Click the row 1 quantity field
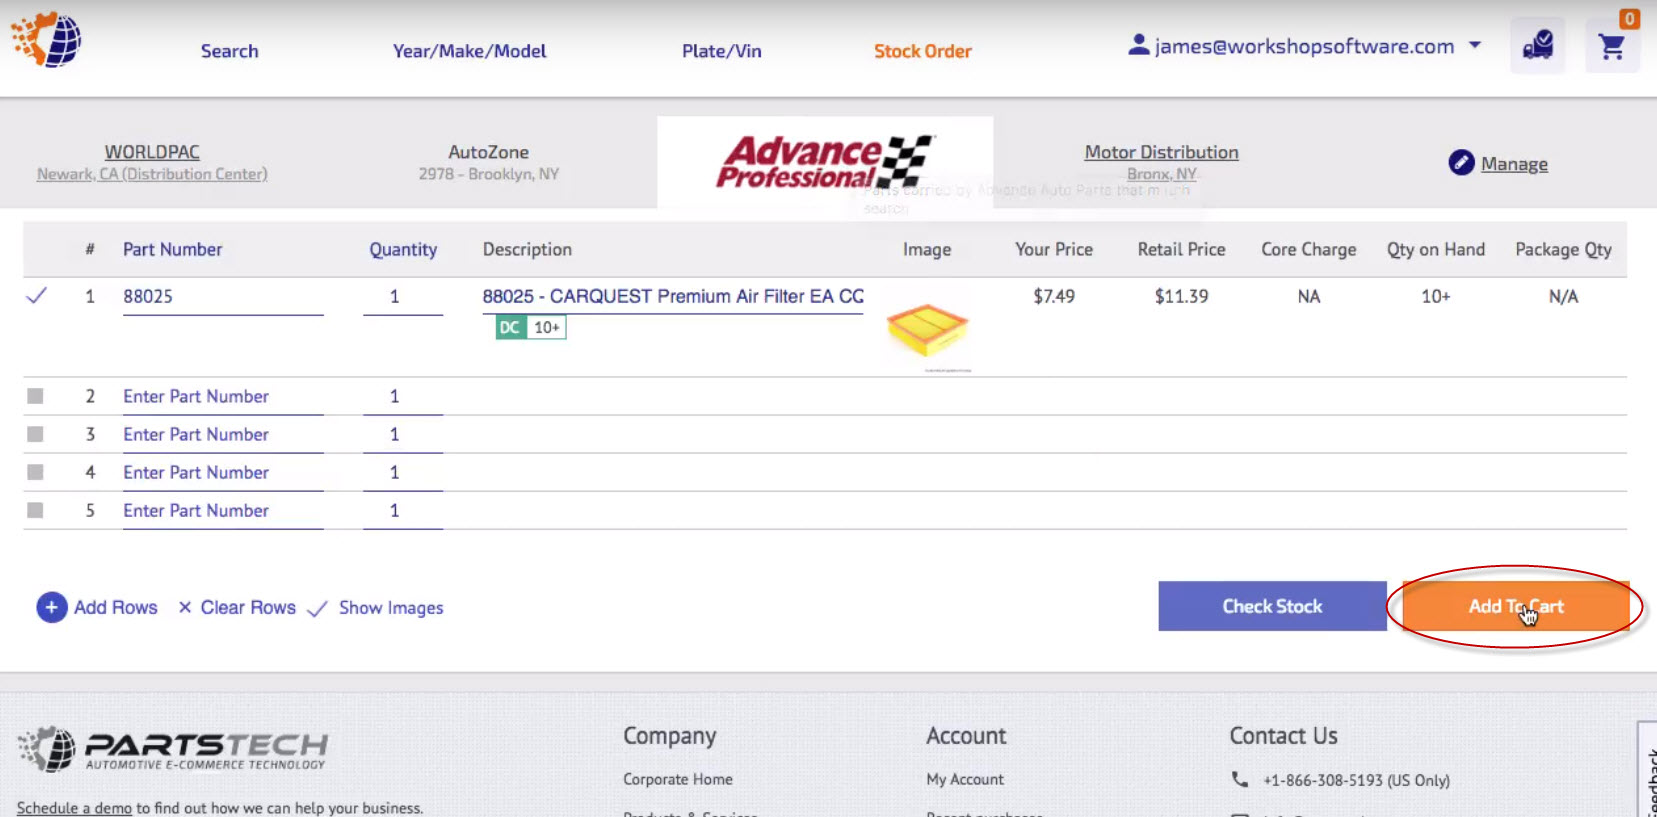 click(x=403, y=296)
